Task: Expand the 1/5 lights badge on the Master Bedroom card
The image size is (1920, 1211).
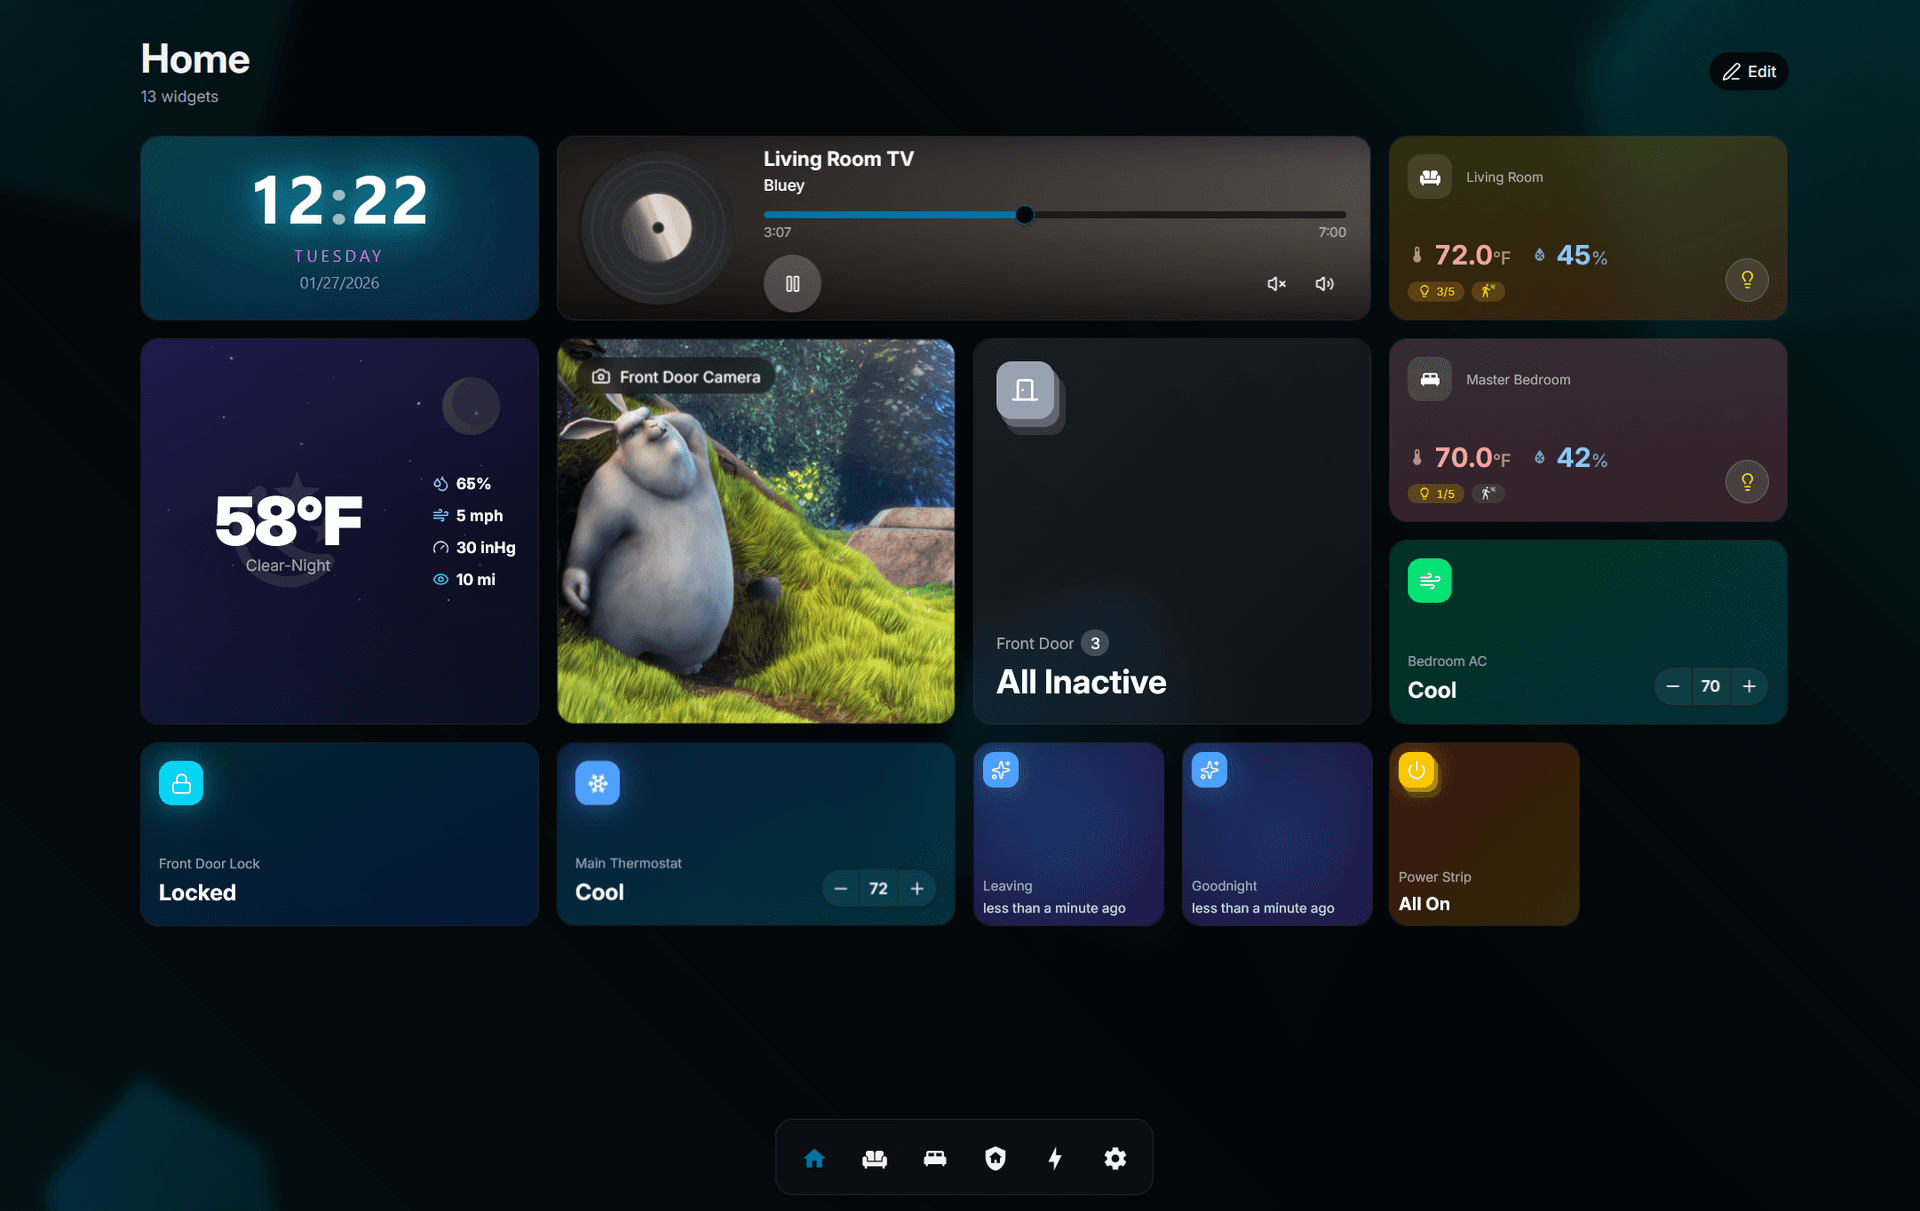Action: tap(1436, 493)
